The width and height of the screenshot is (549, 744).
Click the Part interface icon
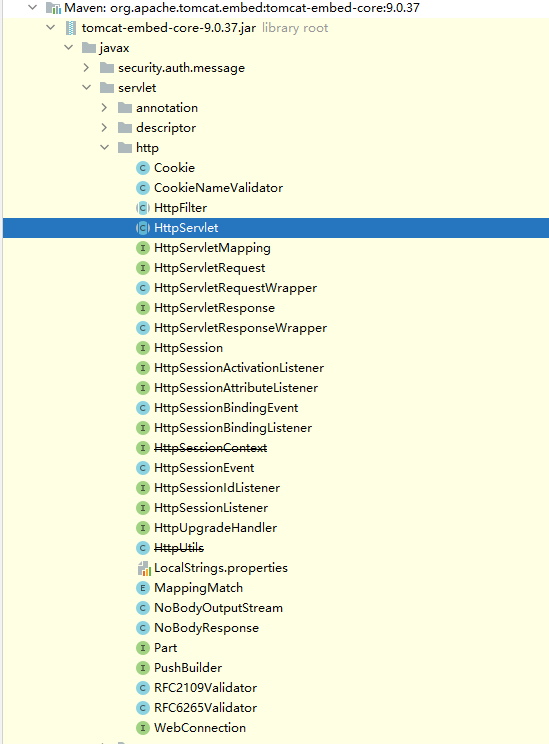pos(143,648)
